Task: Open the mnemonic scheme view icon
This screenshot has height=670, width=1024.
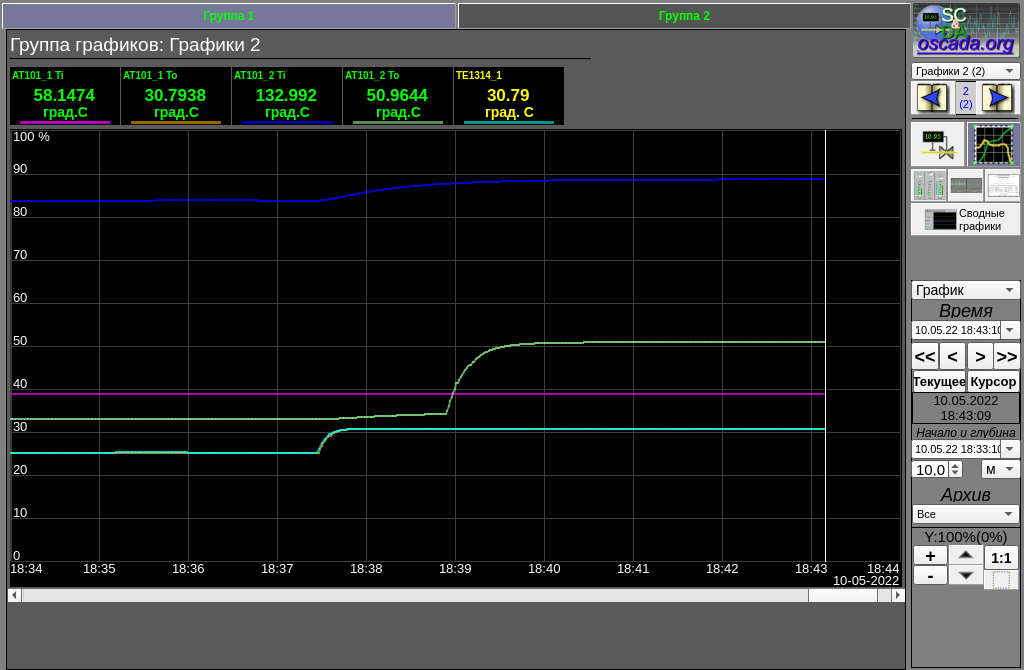Action: coord(937,144)
